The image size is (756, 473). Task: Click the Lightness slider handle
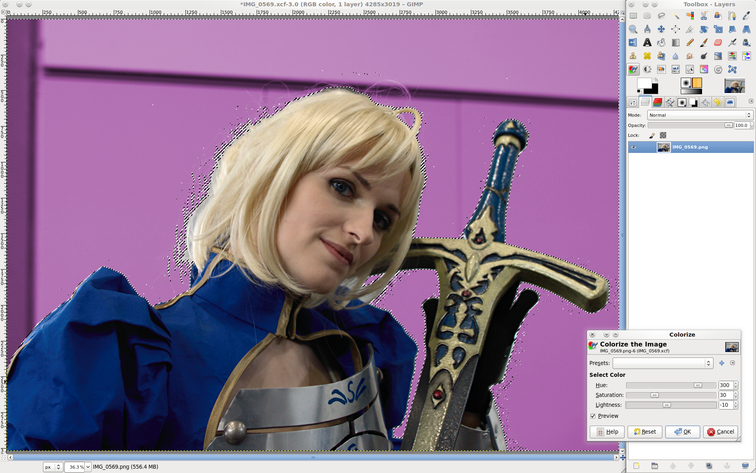point(666,405)
